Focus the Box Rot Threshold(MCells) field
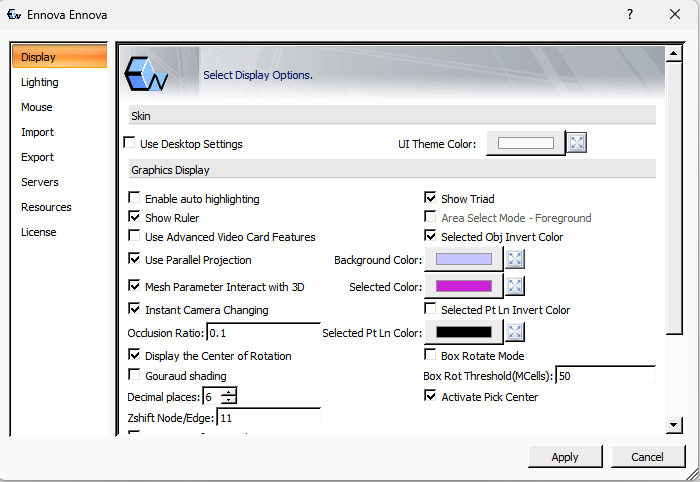The image size is (700, 482). tap(606, 376)
